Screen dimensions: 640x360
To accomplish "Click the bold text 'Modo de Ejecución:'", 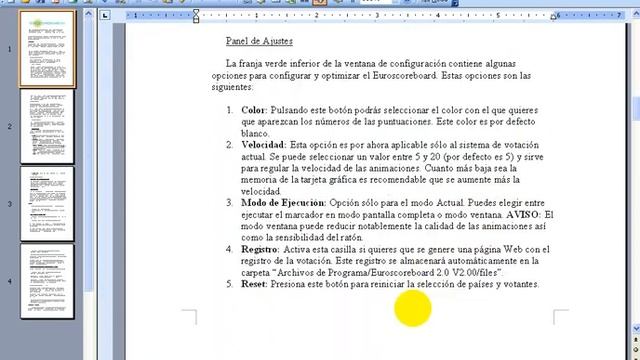I will [283, 203].
